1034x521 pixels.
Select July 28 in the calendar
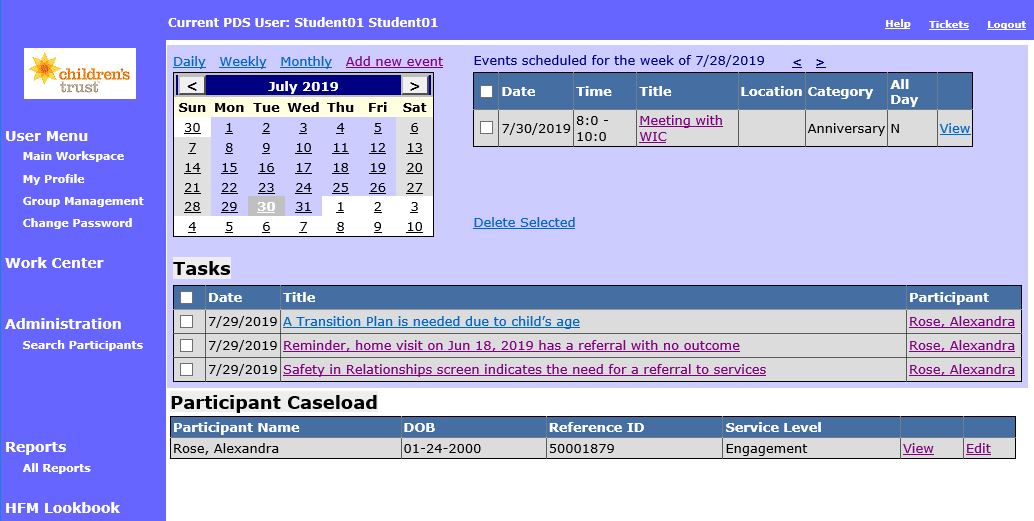[192, 206]
